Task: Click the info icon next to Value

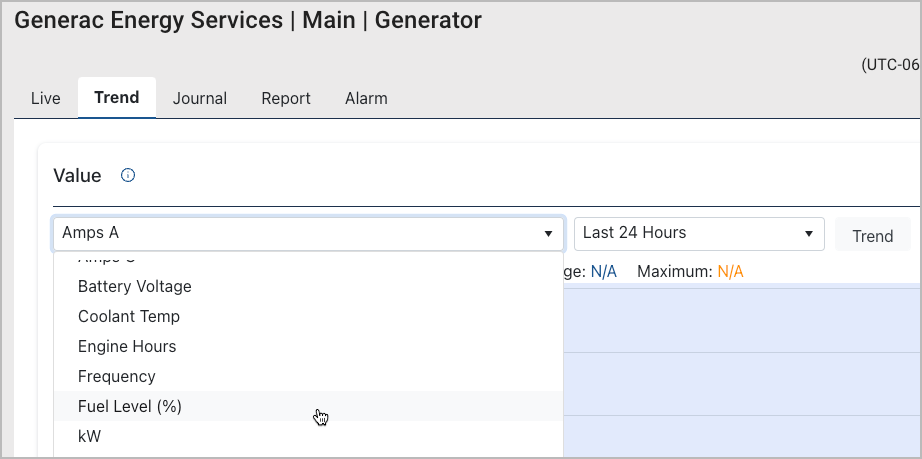Action: coord(127,176)
